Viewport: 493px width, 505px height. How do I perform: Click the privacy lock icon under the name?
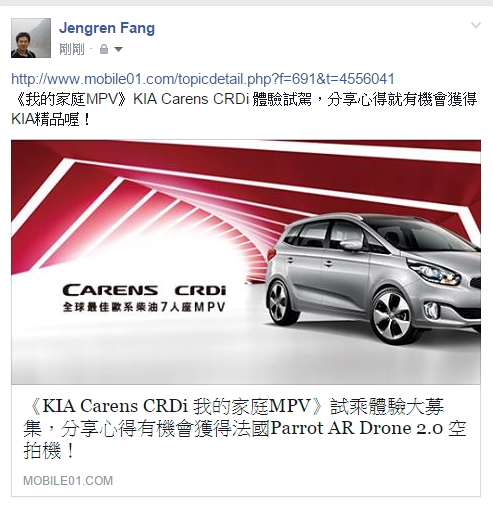(104, 49)
